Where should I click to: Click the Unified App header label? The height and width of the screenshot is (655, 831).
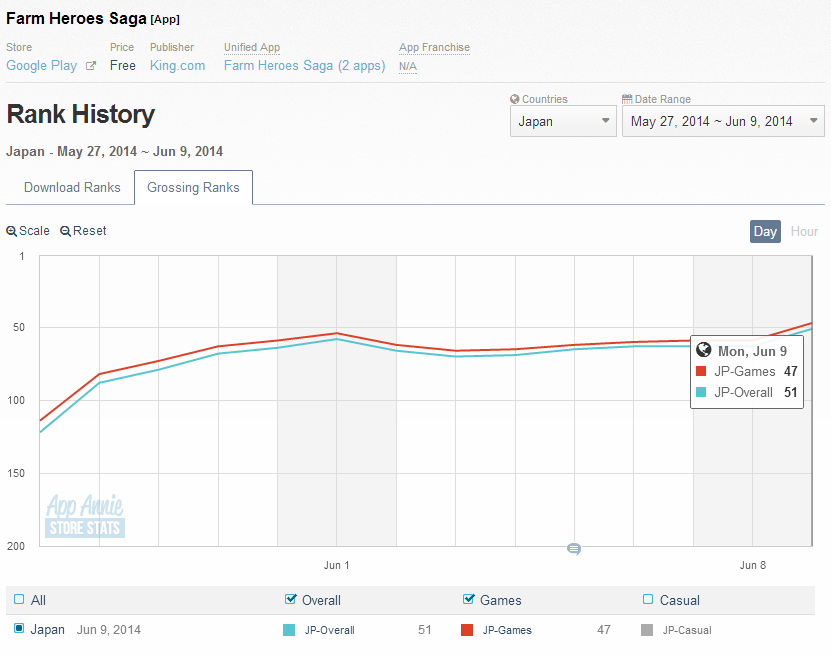point(252,47)
